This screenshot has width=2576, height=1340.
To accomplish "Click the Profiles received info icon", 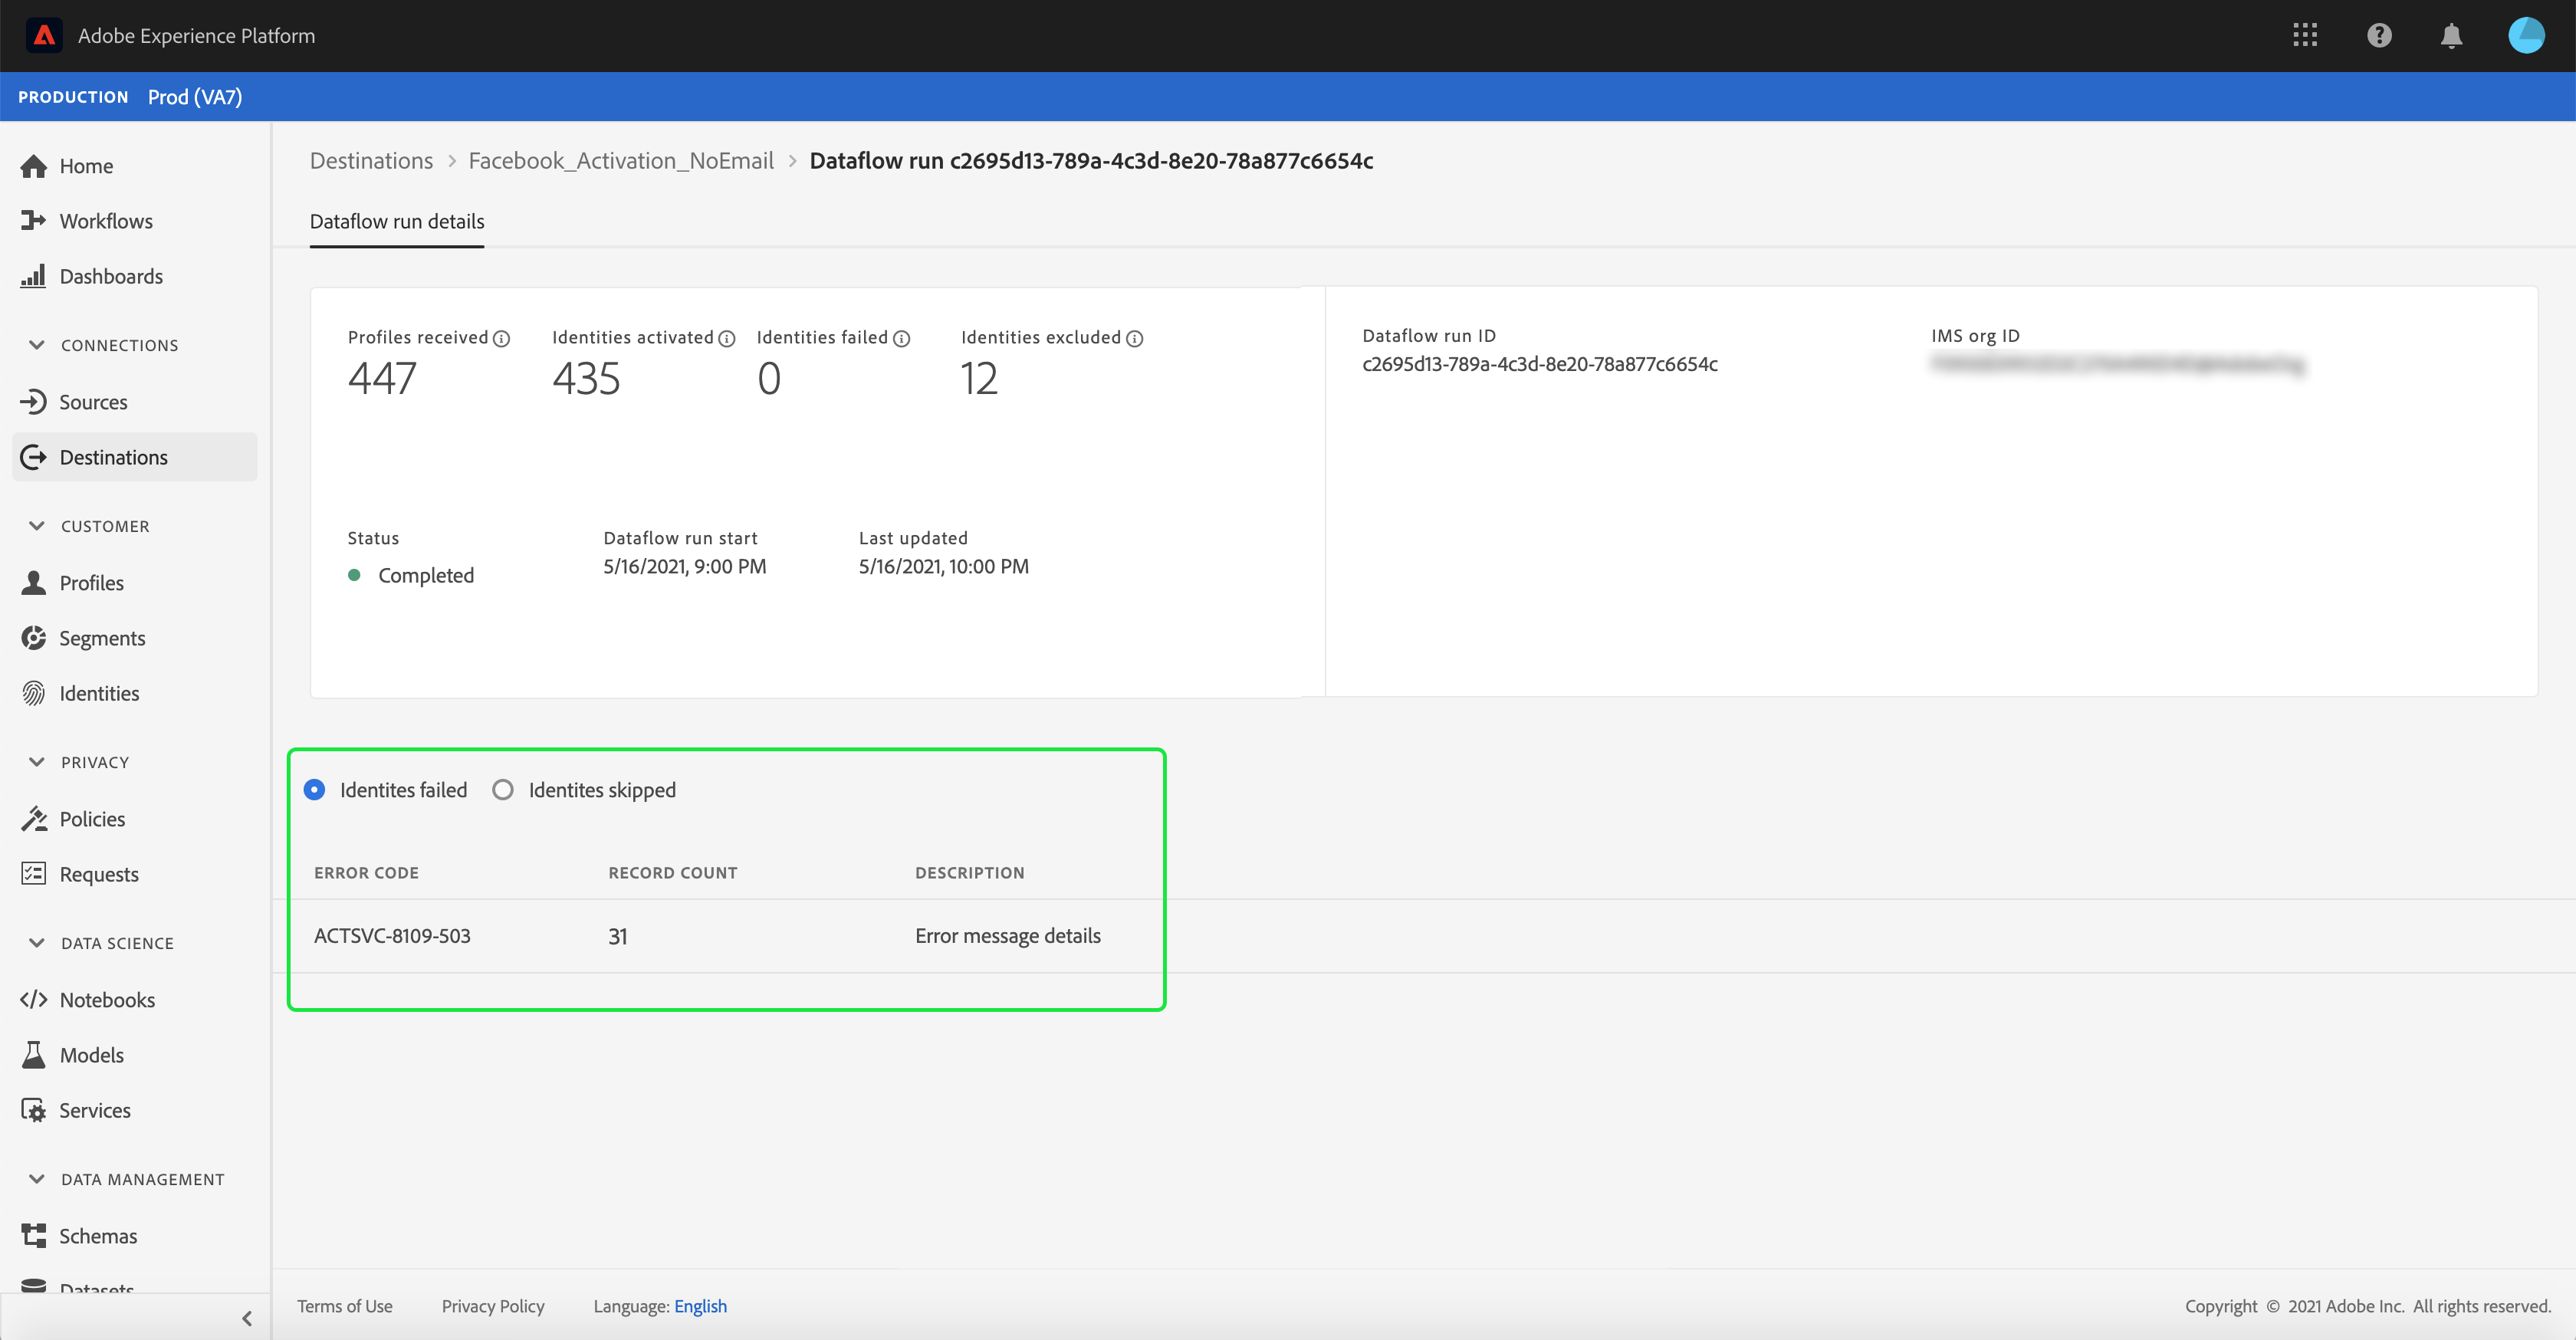I will click(502, 339).
